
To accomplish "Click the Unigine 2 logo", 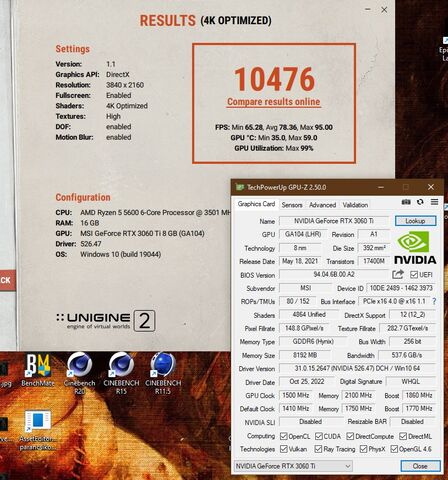I will point(106,321).
